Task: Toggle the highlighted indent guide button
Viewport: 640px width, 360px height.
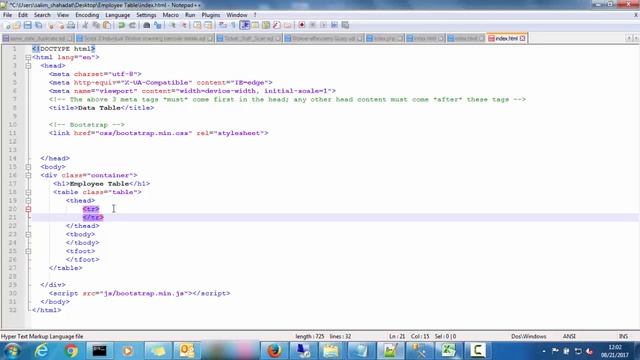Action: pos(244,25)
